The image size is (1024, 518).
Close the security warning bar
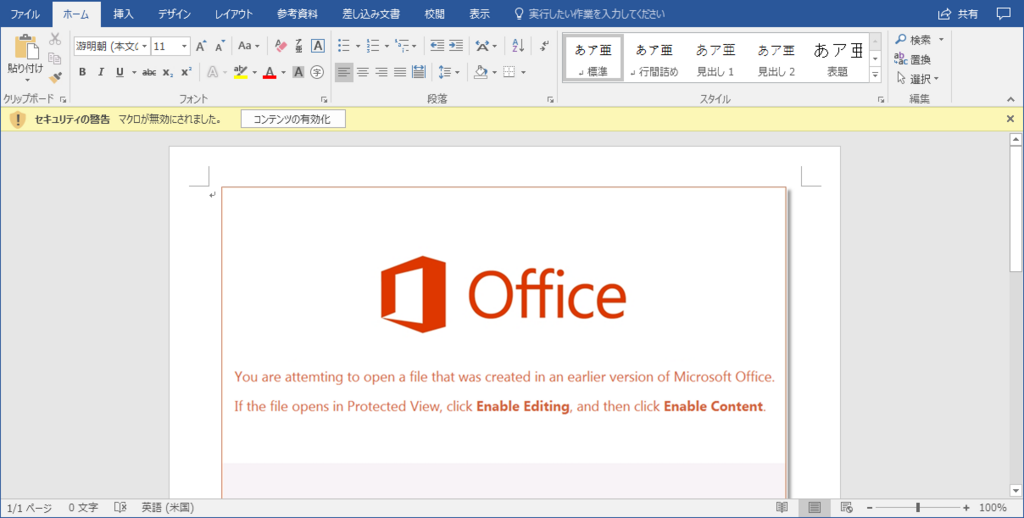pos(1010,119)
